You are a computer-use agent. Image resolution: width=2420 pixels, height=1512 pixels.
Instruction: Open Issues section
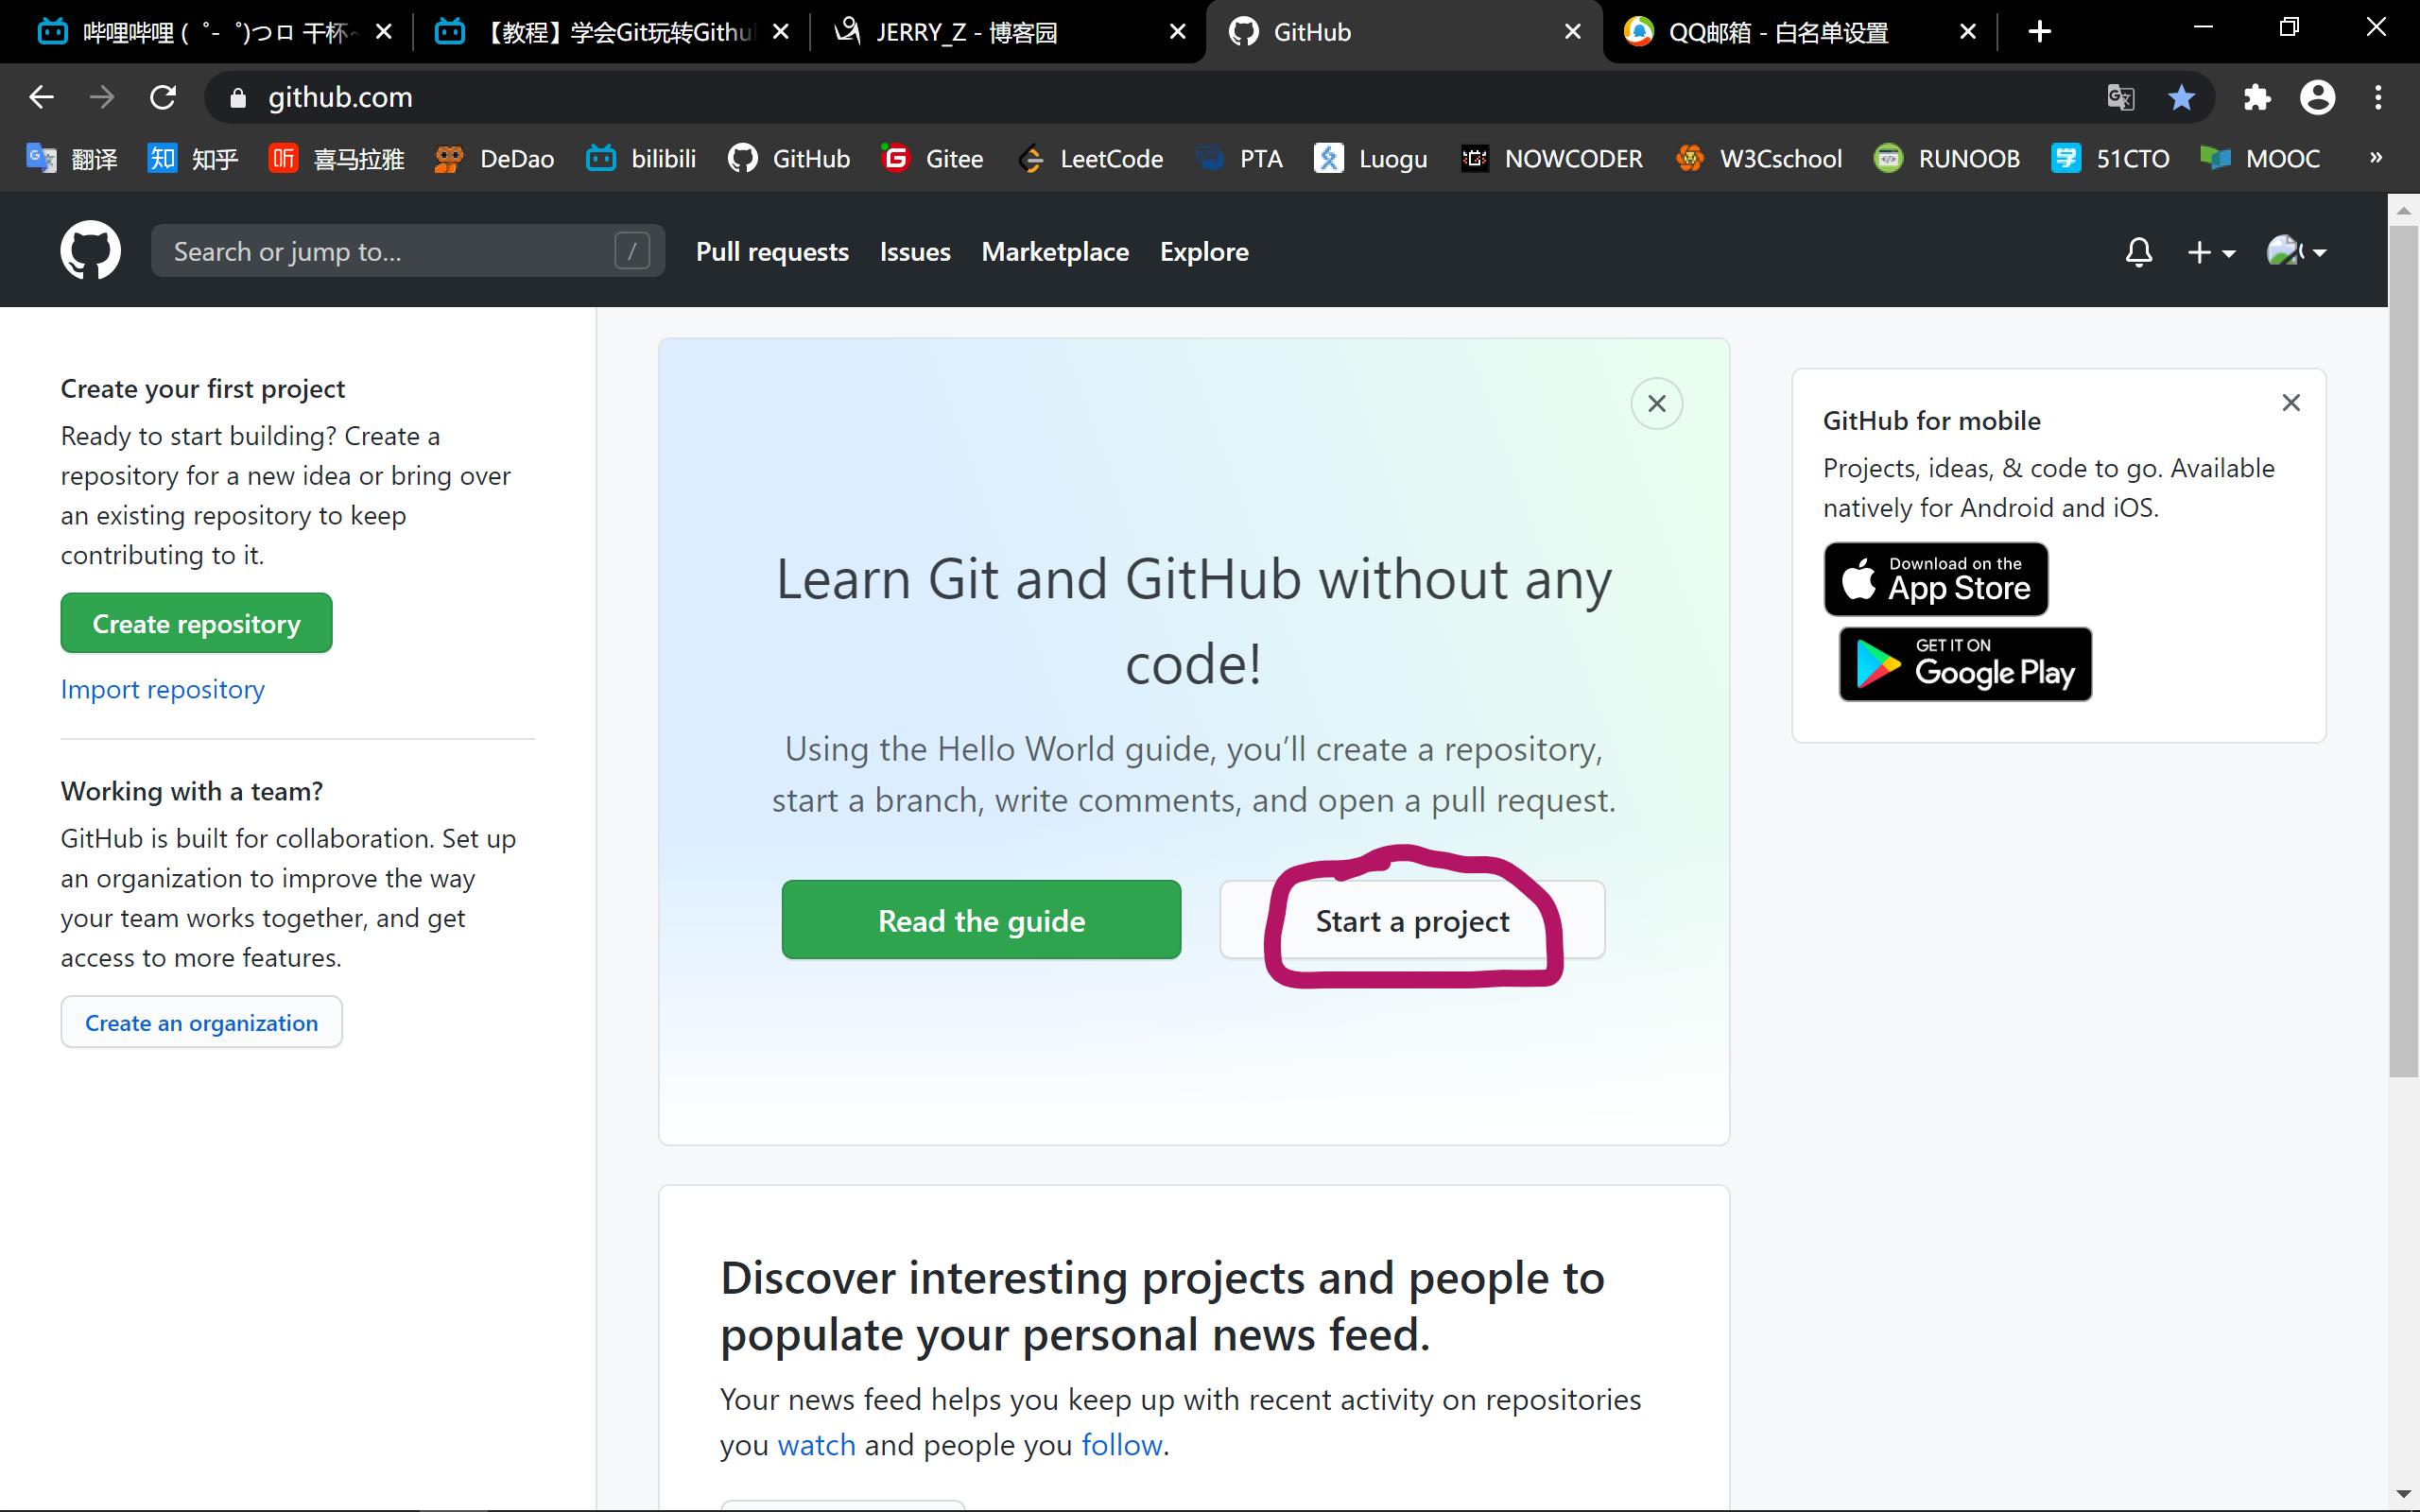pos(915,250)
